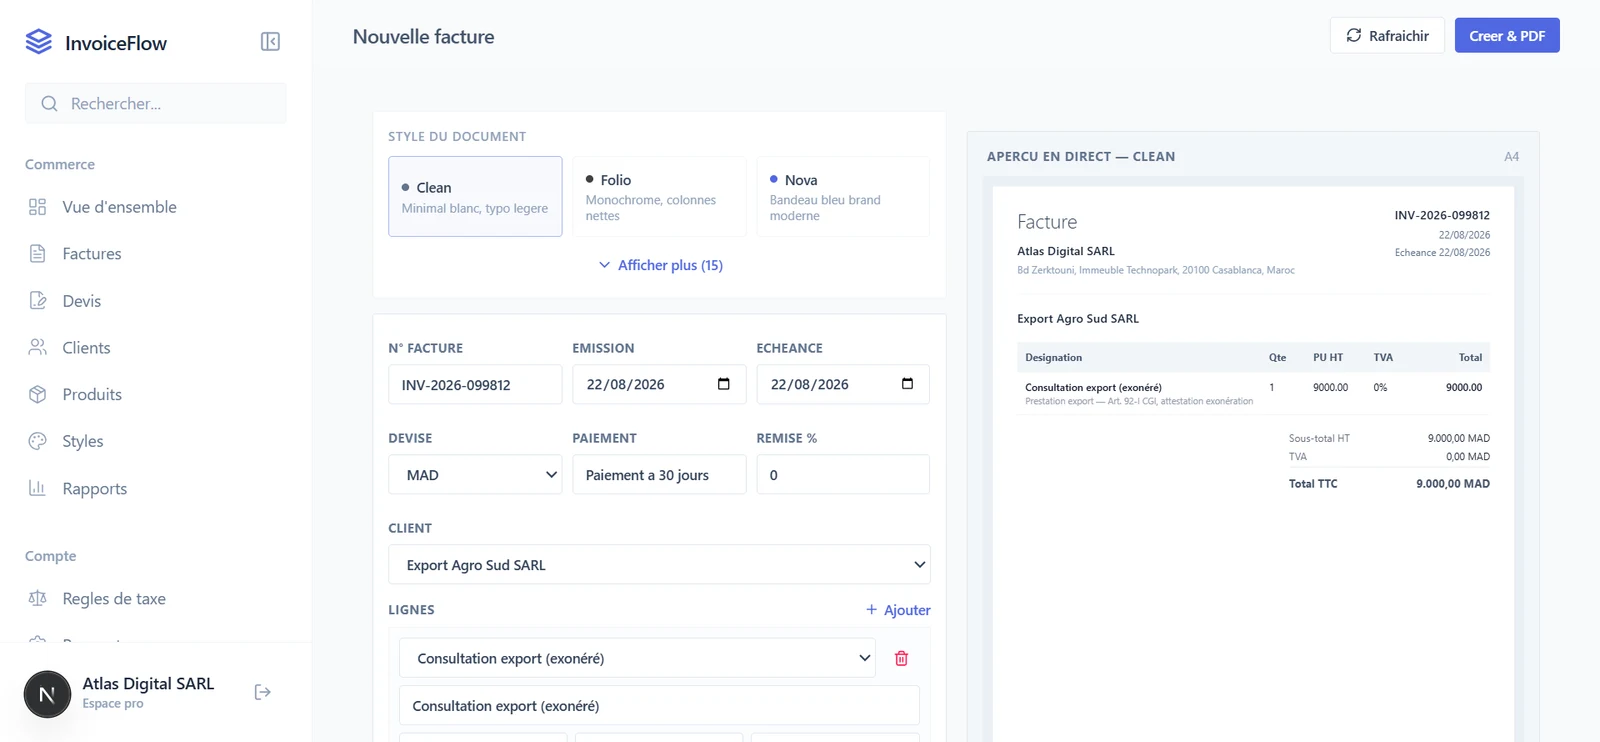Screen dimensions: 1600x742
Task: Collapse the sidebar panel icon
Action: tap(270, 42)
